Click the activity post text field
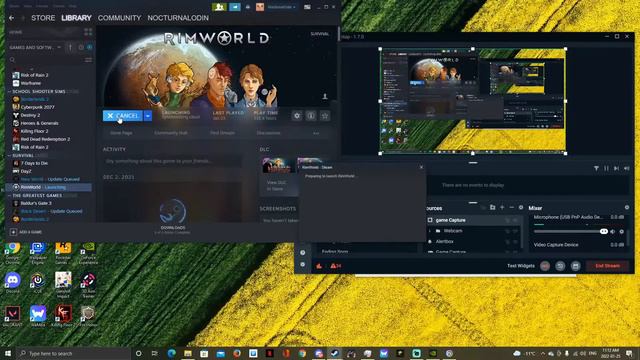This screenshot has width=640, height=360. pyautogui.click(x=171, y=161)
